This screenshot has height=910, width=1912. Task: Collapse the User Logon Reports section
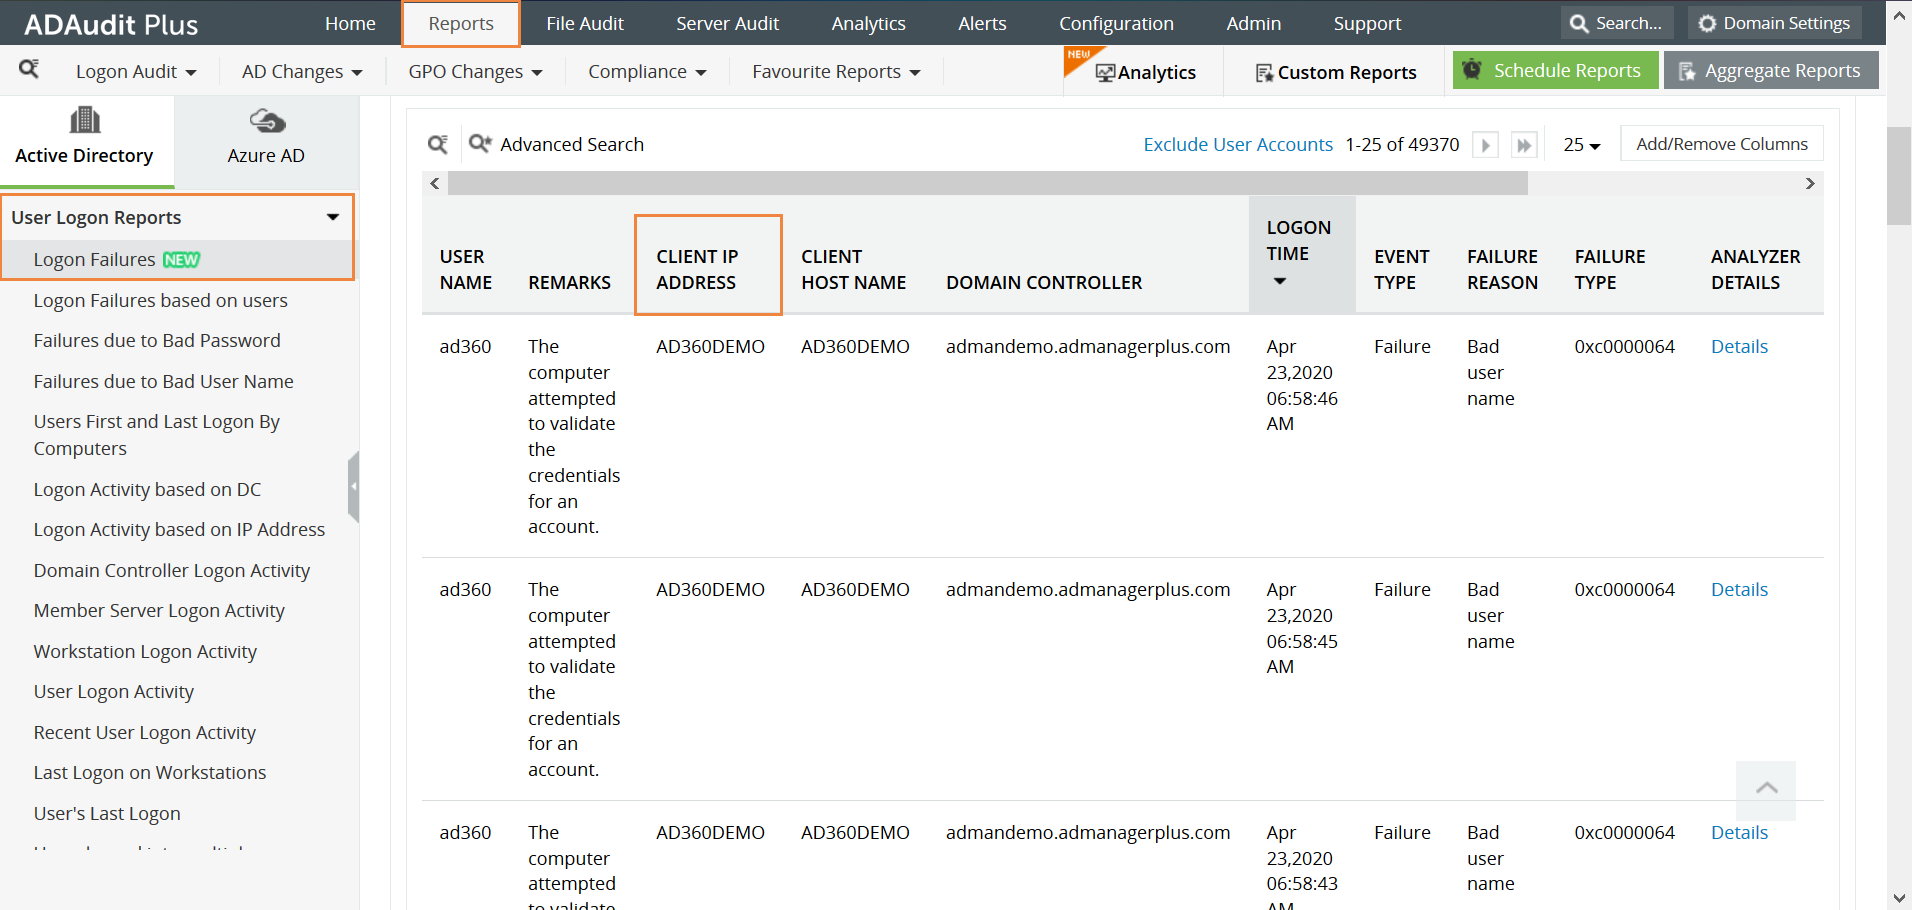coord(333,217)
